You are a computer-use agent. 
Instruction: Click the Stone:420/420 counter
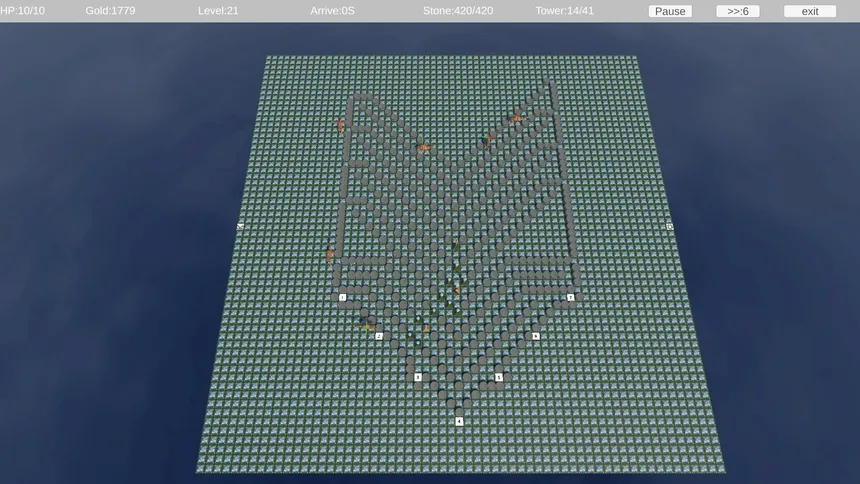458,10
